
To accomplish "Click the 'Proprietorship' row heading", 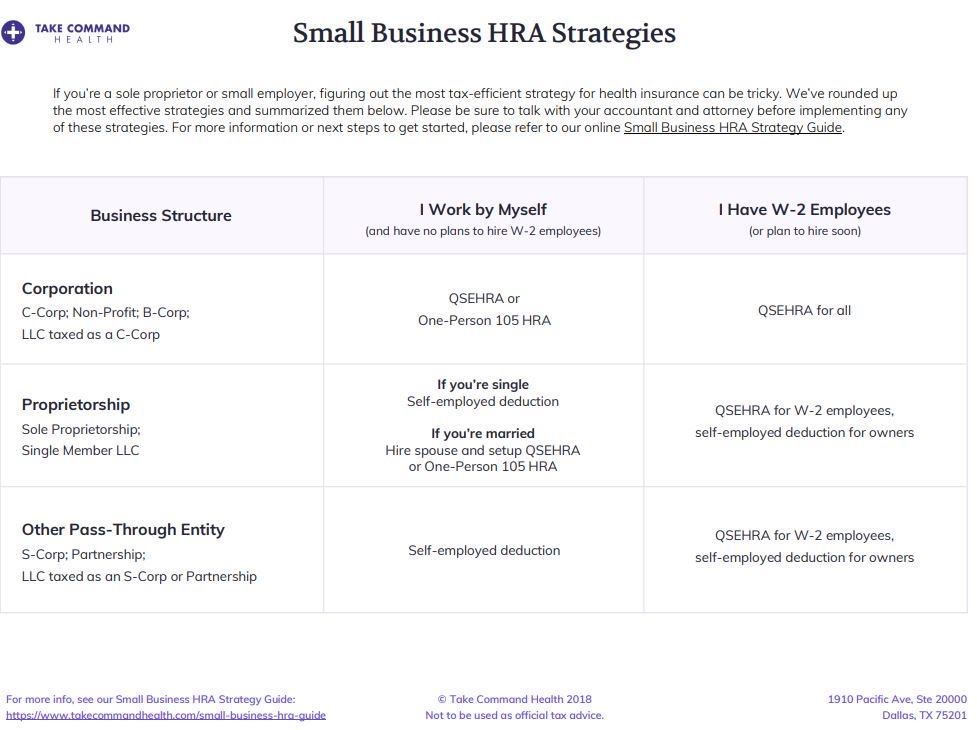I will pyautogui.click(x=76, y=404).
